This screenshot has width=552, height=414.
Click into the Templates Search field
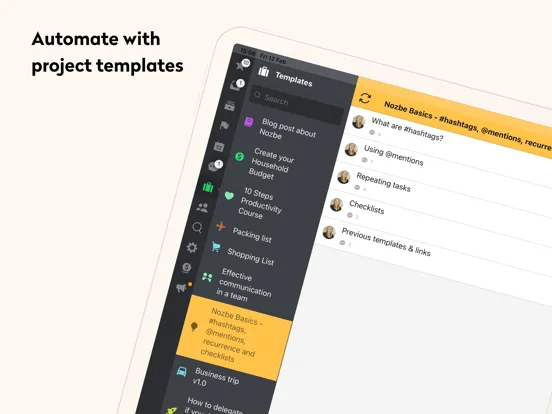[x=296, y=105]
